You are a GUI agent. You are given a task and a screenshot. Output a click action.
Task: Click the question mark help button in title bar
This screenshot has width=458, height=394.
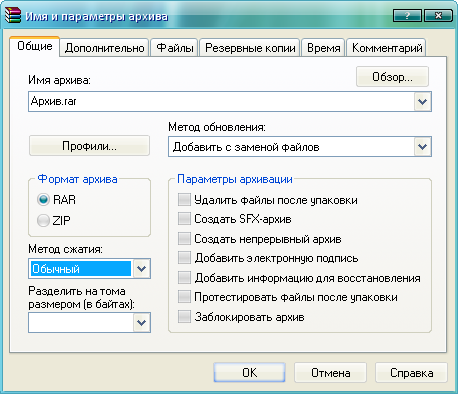[407, 15]
